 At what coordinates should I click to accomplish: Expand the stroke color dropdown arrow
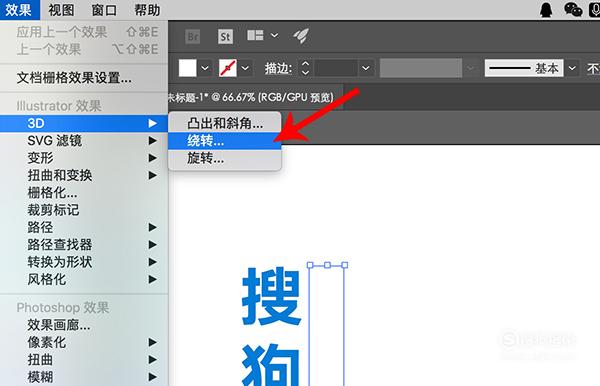[246, 68]
